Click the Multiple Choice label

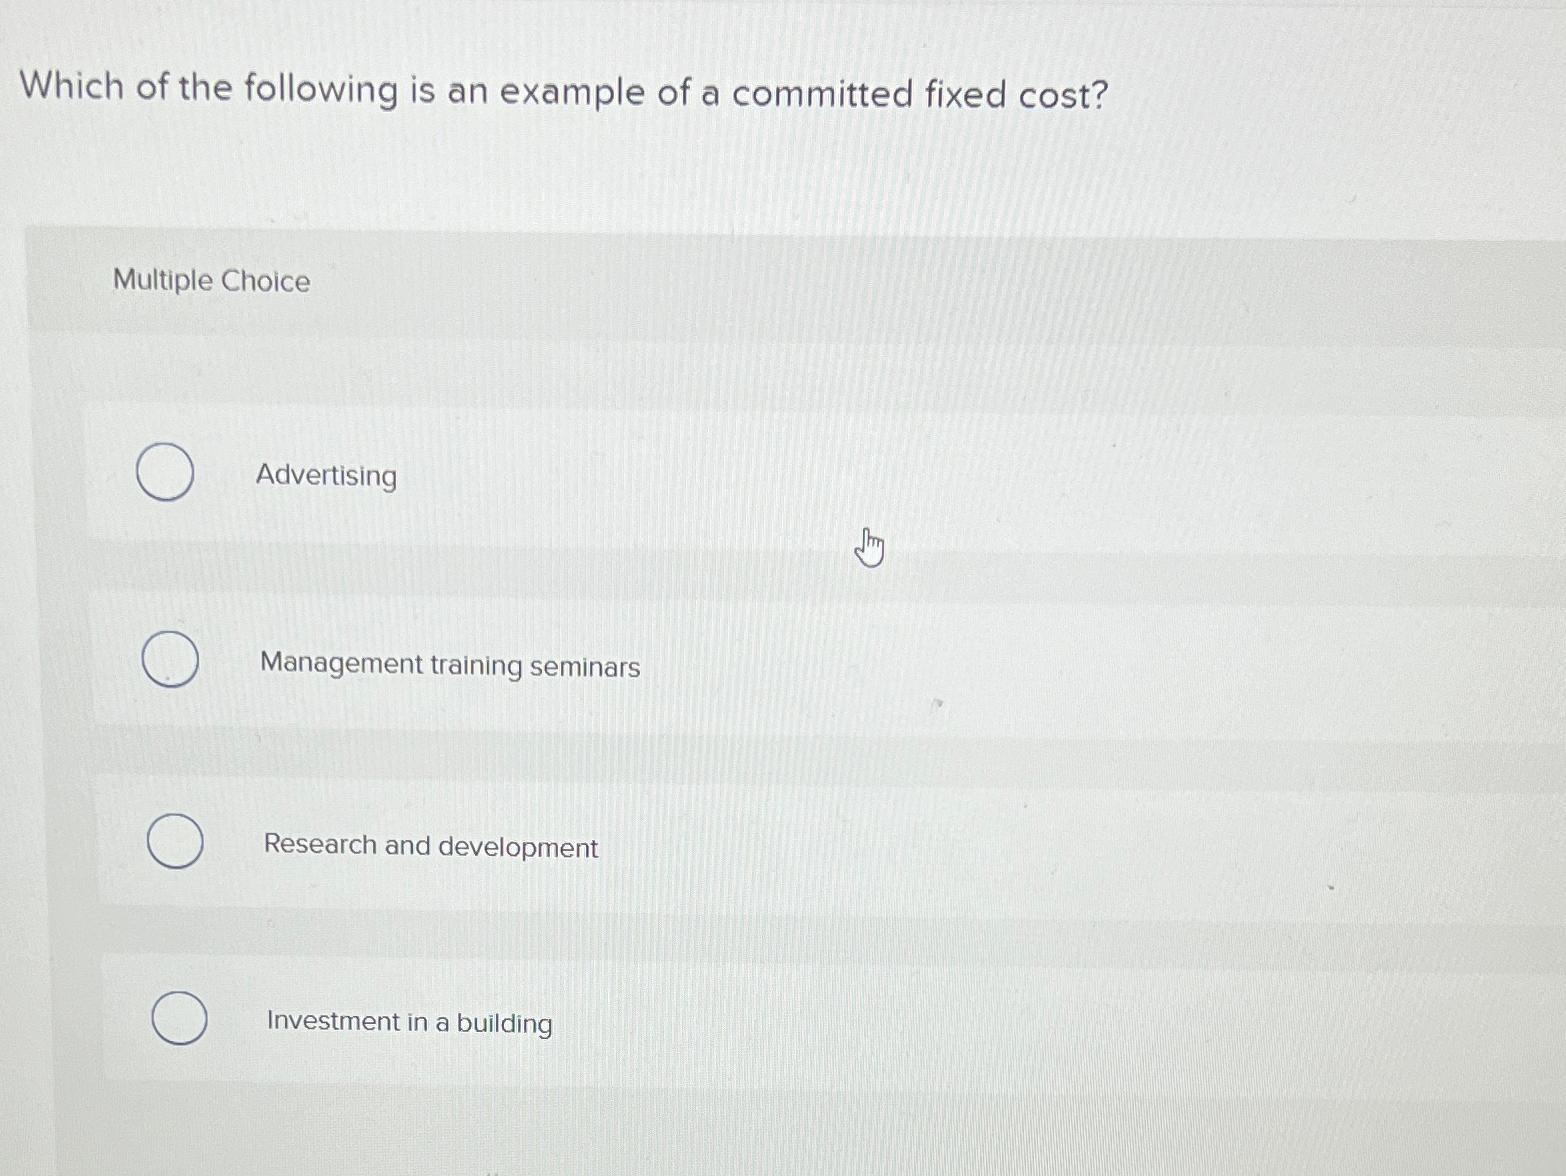pos(210,282)
